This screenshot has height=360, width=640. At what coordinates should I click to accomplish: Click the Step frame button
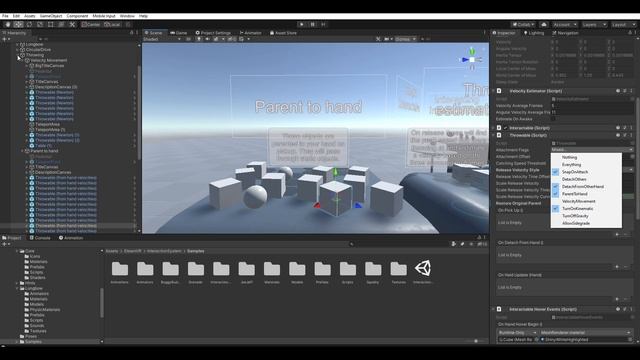[323, 24]
